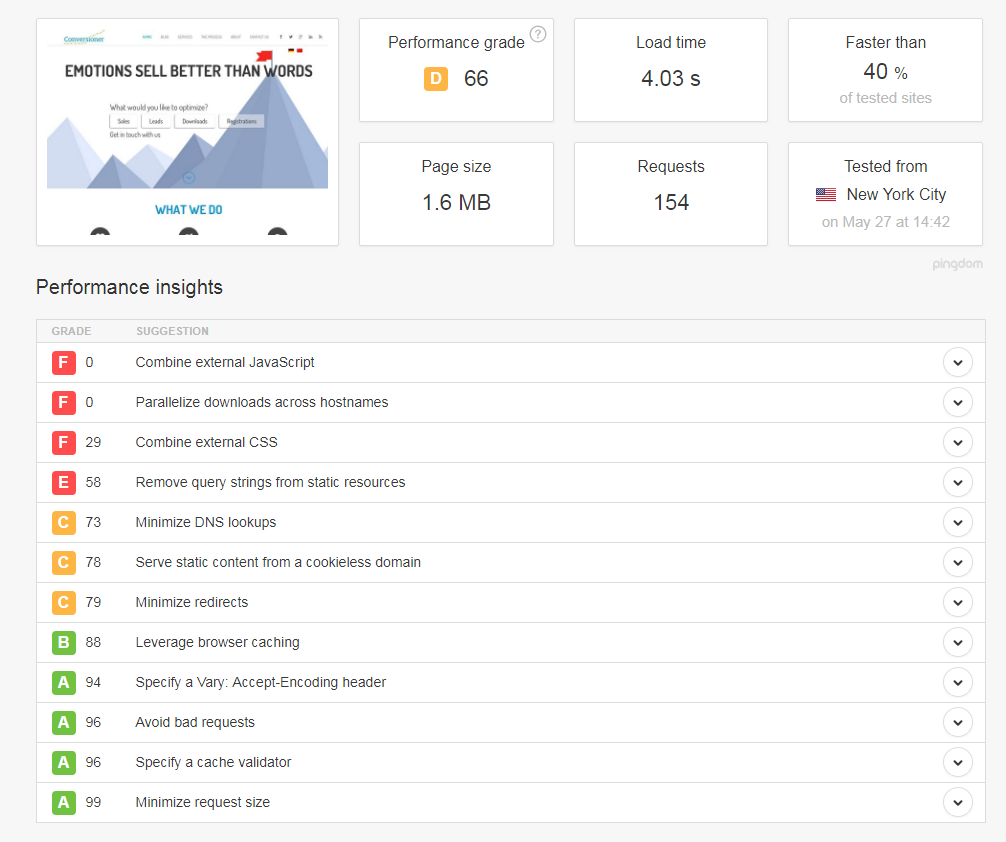Click the score 58 in the query strings row
This screenshot has height=842, width=1006.
point(93,483)
